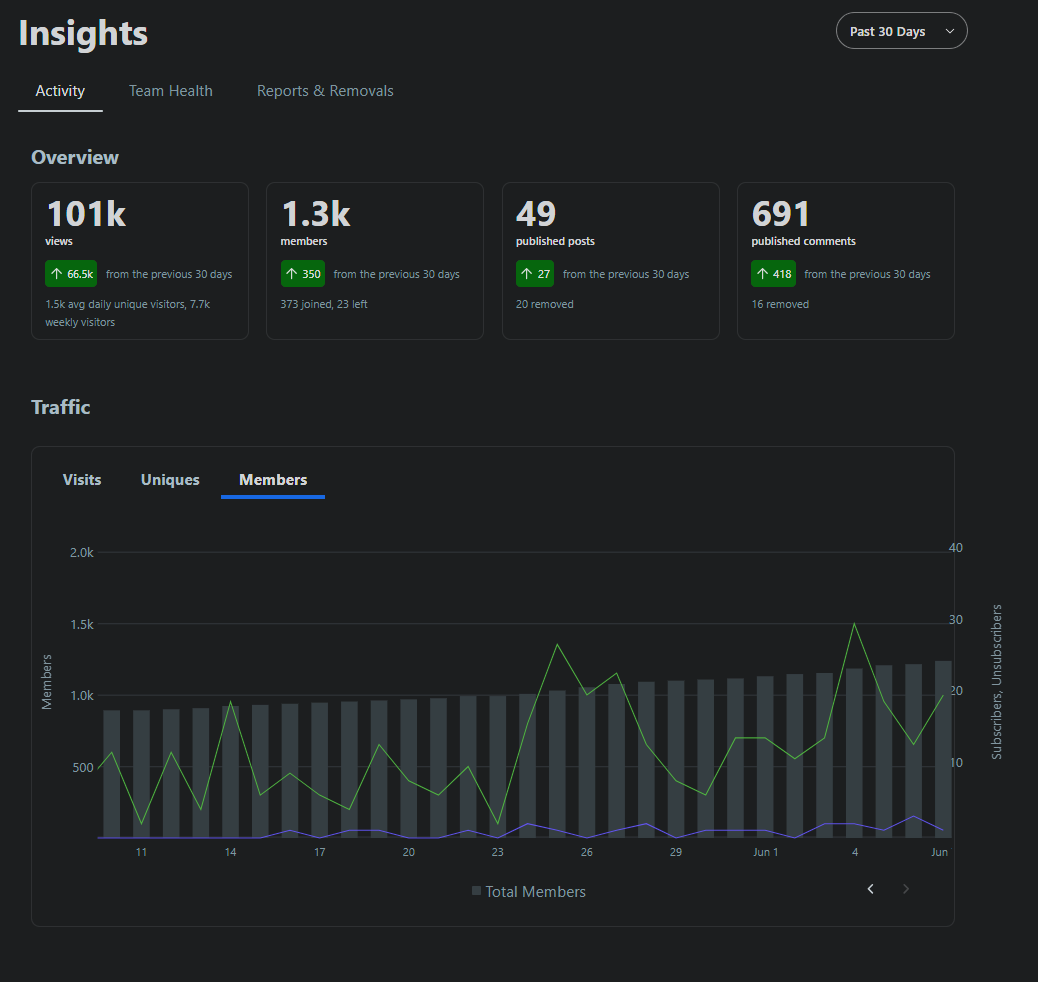1038x982 pixels.
Task: Select the Visits traffic tab
Action: 82,480
